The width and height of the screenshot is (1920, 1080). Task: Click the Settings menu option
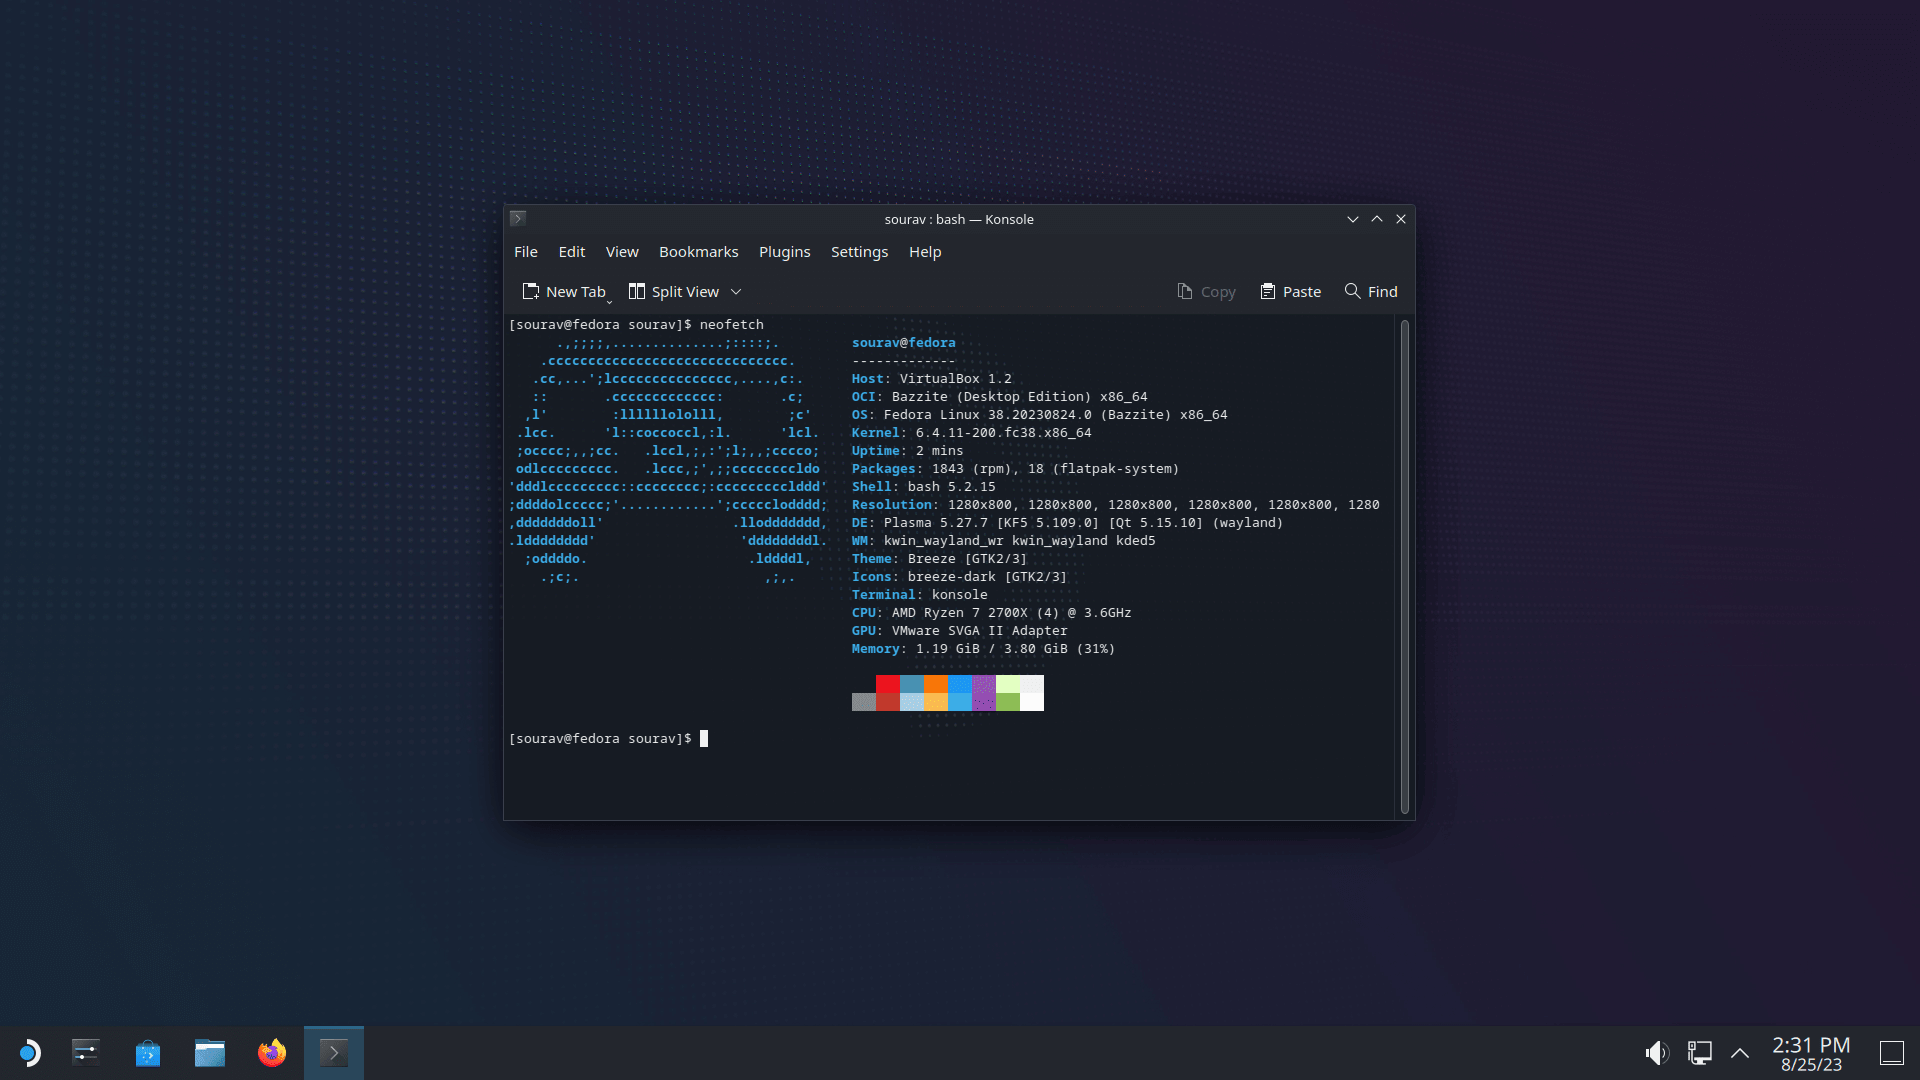[x=858, y=252]
